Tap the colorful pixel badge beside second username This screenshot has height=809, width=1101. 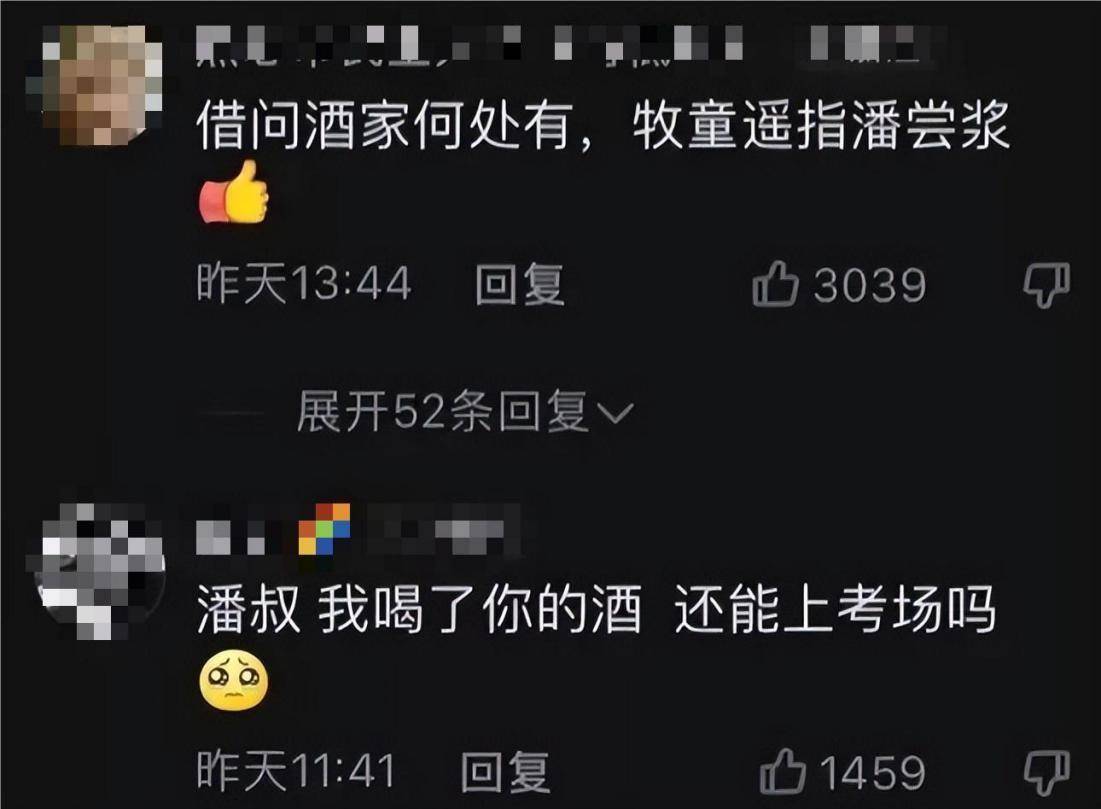tap(324, 529)
